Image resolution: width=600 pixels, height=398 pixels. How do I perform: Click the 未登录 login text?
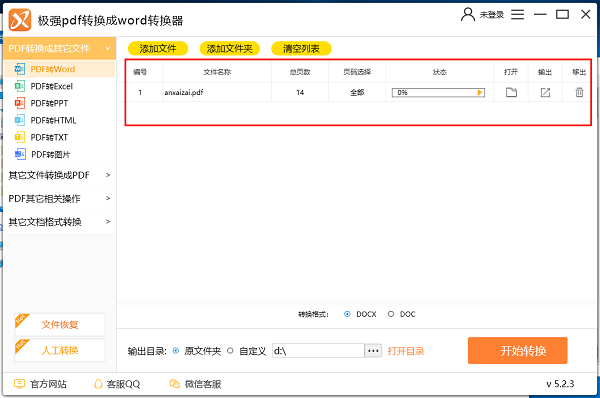point(492,15)
